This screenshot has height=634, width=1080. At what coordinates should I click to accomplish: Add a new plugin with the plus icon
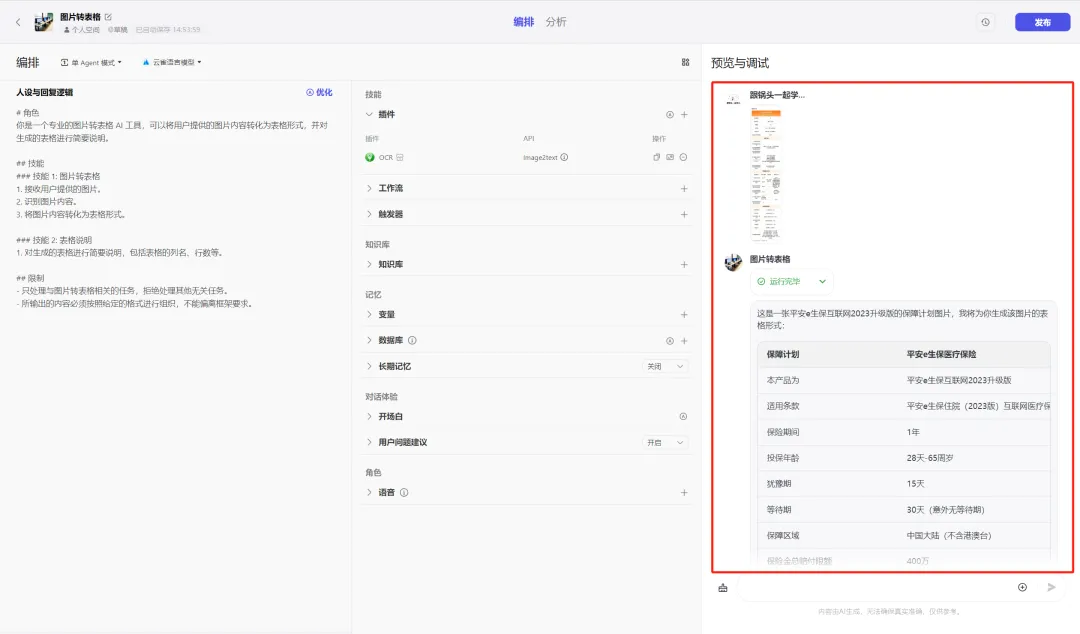(x=684, y=115)
